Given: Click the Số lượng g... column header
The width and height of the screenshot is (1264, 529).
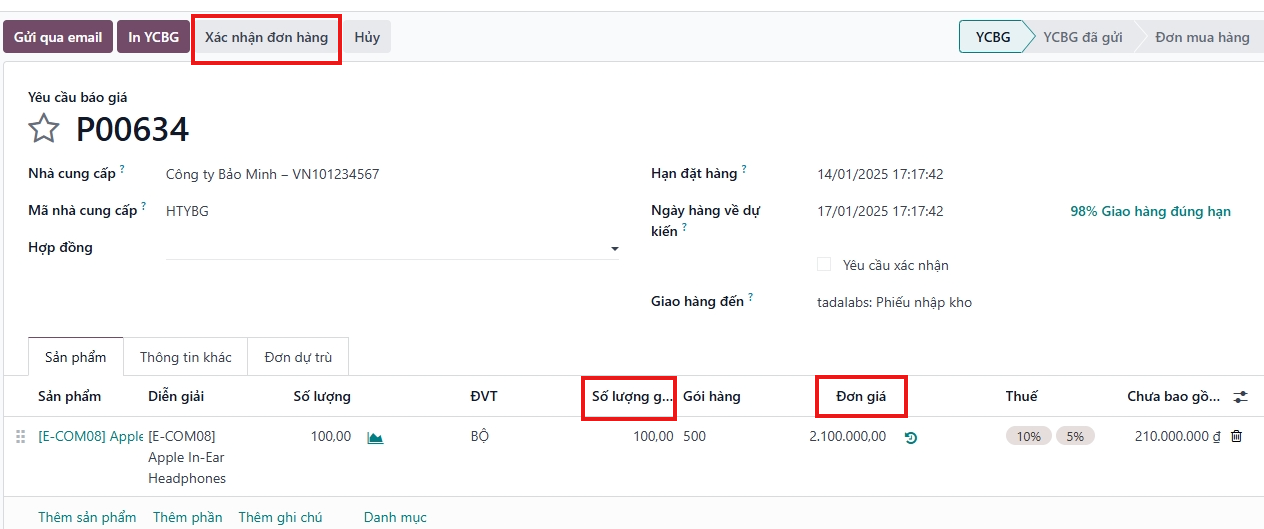Looking at the screenshot, I should (x=632, y=396).
